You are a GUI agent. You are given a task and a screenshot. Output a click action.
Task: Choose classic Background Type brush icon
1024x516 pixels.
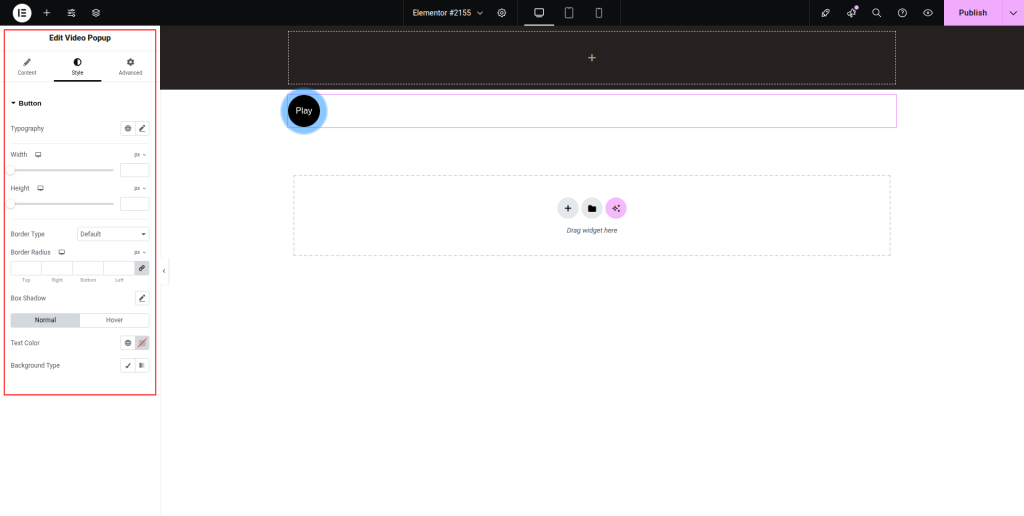point(128,366)
